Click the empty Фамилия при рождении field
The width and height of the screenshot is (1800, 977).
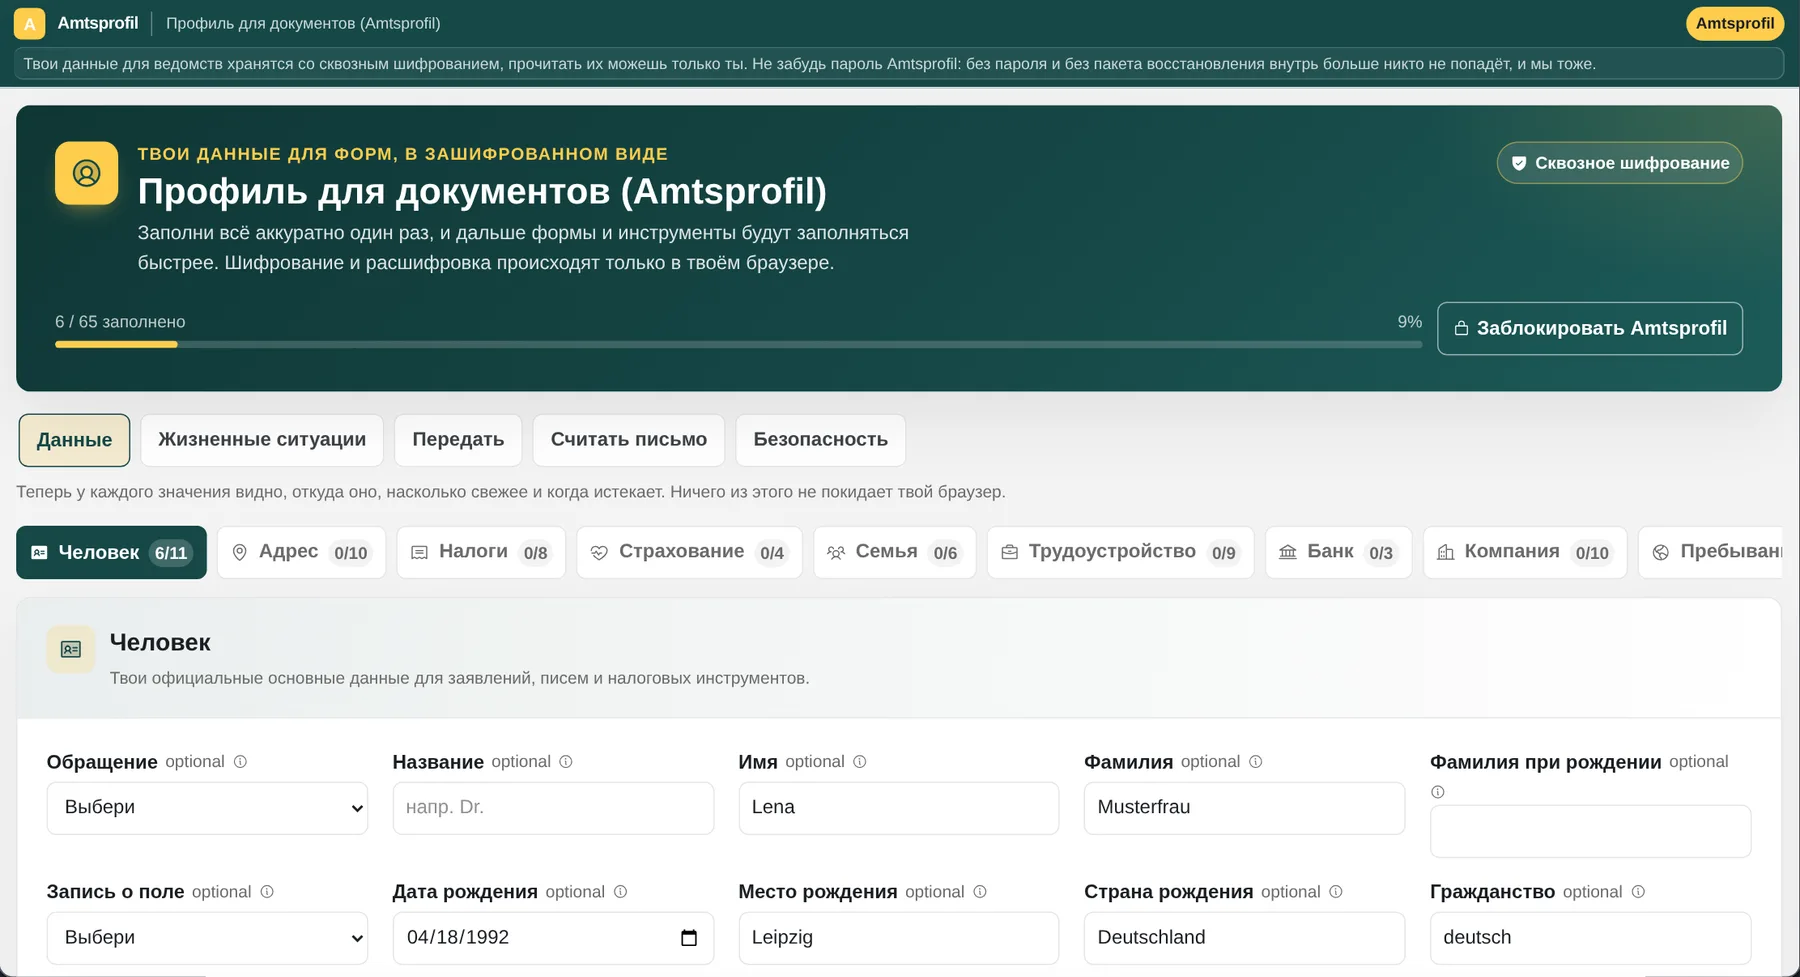[x=1590, y=831]
